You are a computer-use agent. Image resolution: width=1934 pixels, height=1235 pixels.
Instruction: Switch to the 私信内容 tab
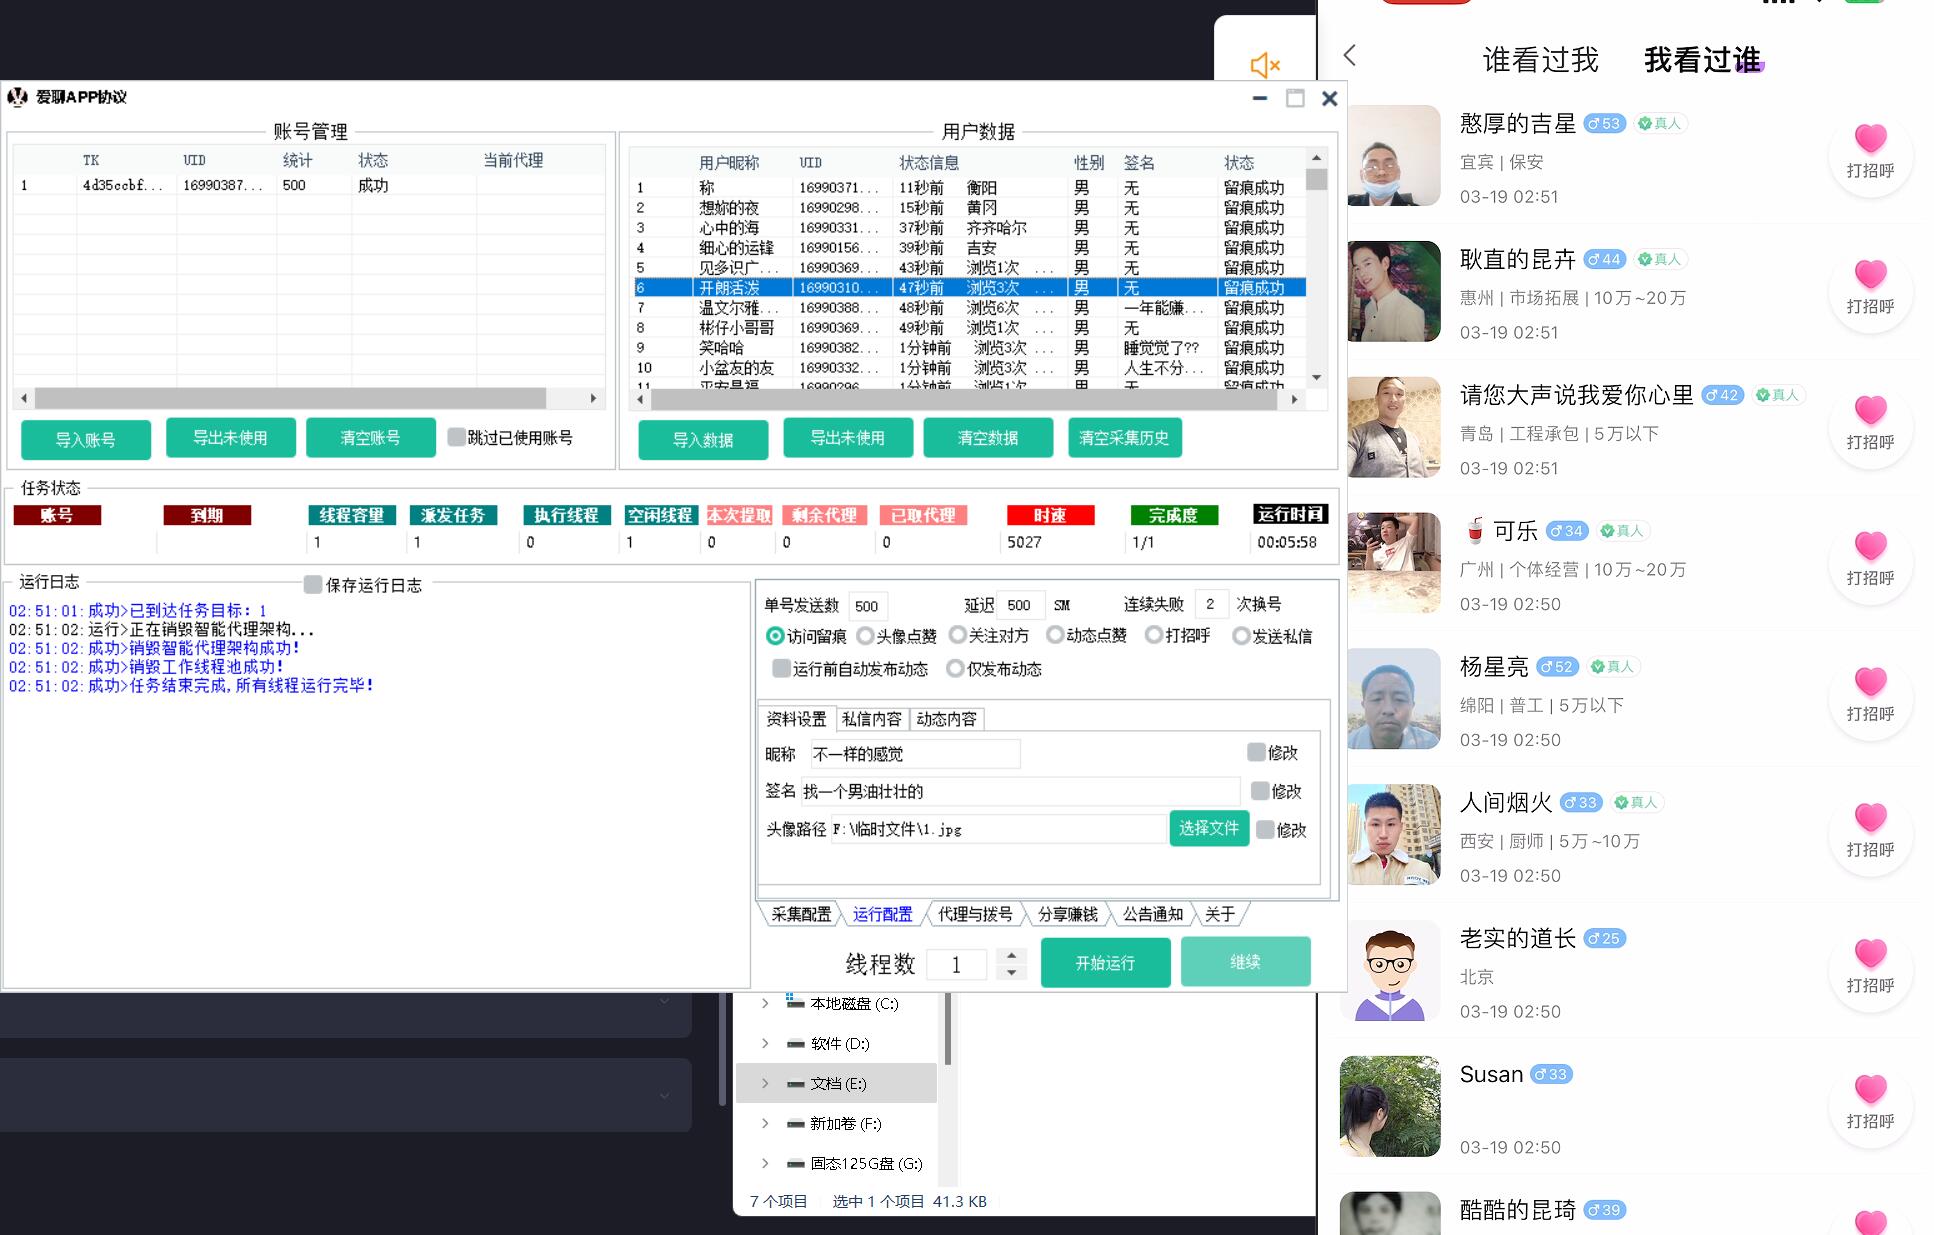[x=871, y=719]
